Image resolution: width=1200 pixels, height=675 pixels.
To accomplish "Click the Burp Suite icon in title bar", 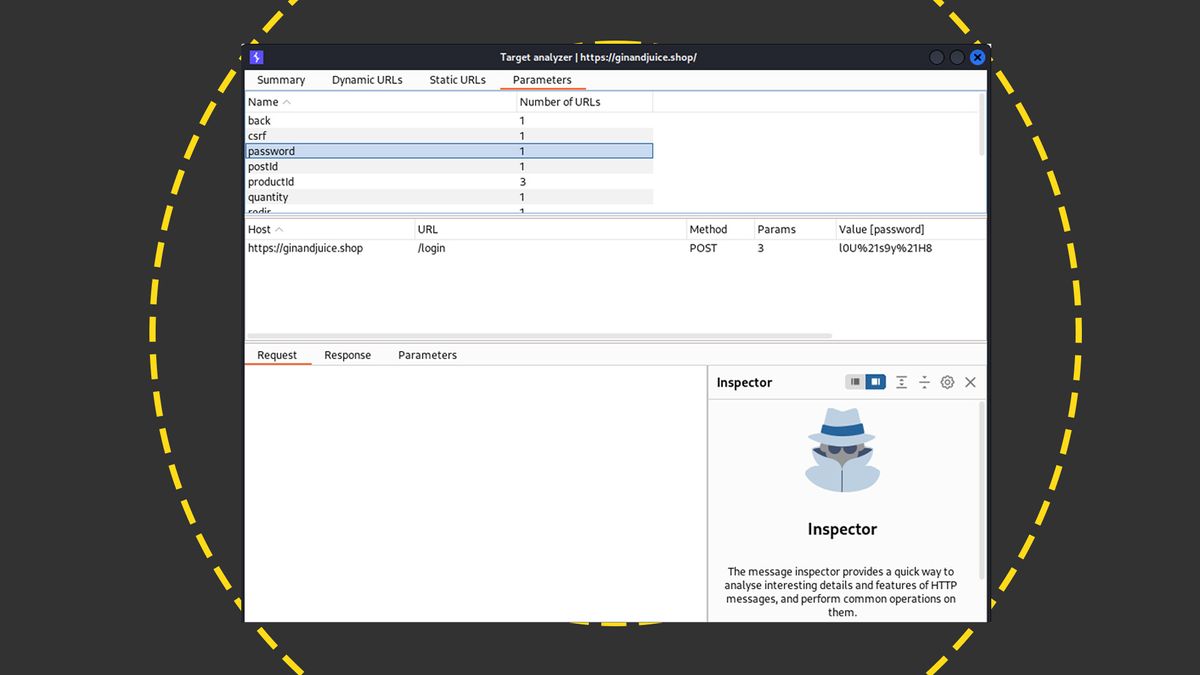I will pos(256,57).
